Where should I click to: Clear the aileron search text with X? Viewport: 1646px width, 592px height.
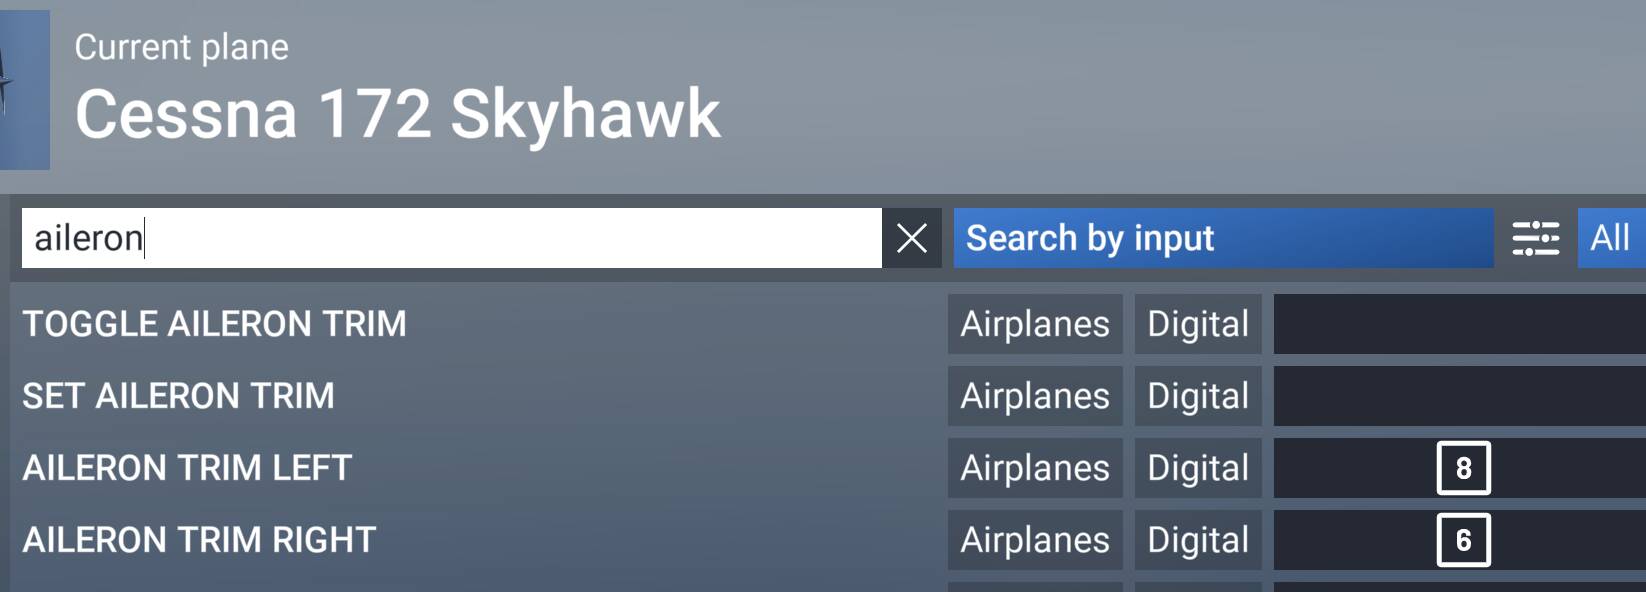click(x=911, y=238)
